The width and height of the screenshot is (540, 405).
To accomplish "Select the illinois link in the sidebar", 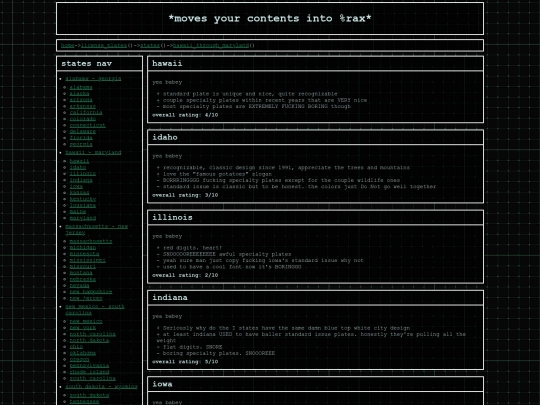I will coord(83,174).
